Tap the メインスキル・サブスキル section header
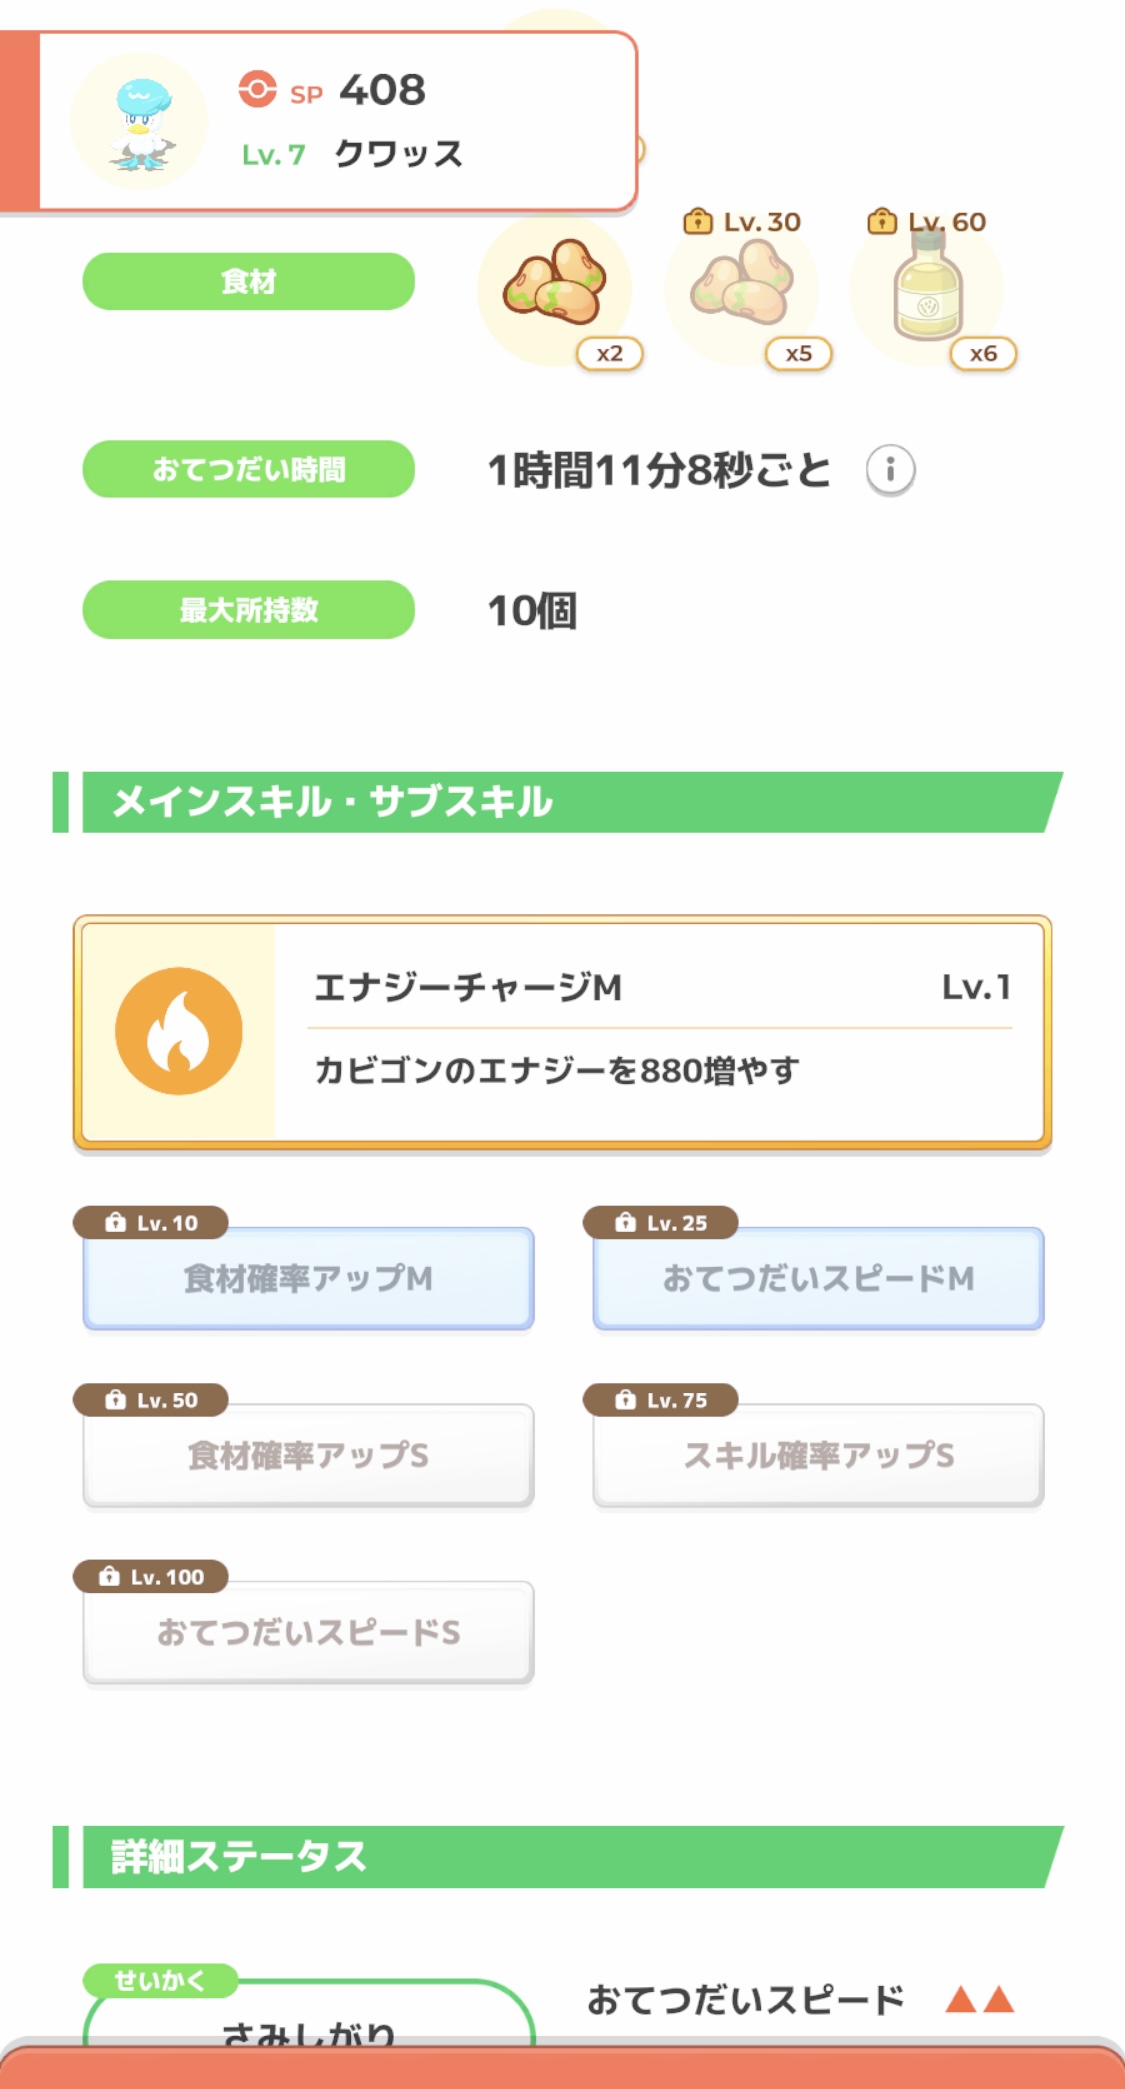 tap(560, 802)
